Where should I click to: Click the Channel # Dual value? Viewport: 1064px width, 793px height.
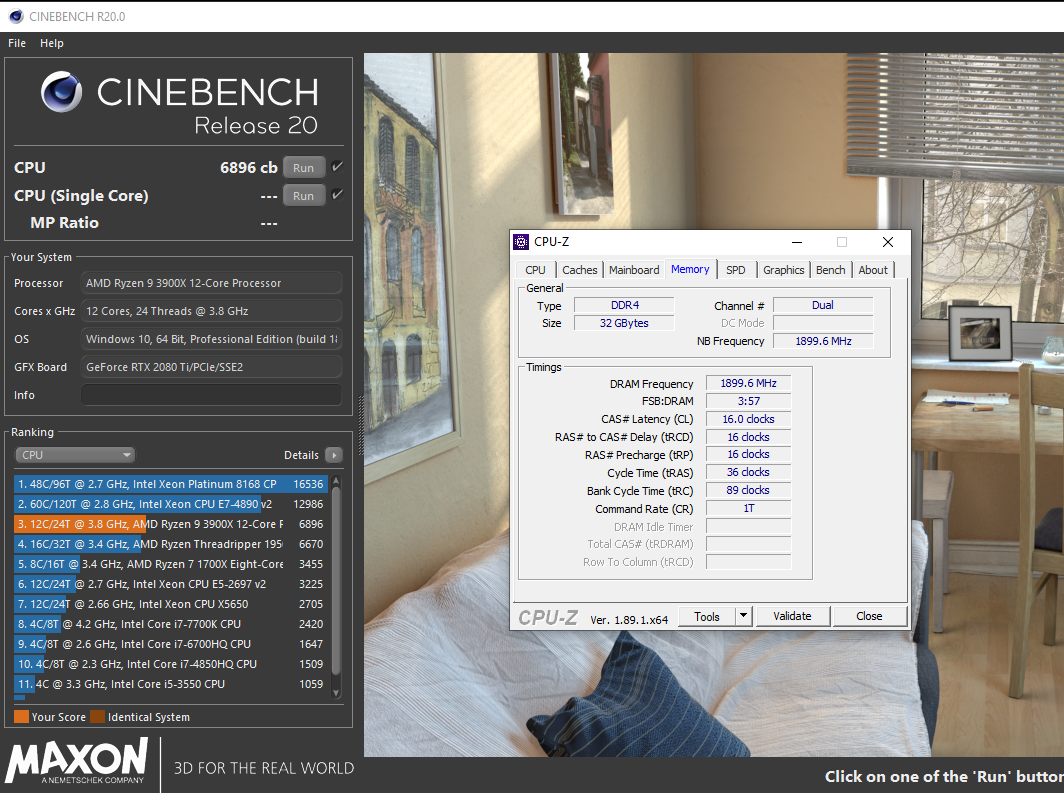(x=823, y=305)
